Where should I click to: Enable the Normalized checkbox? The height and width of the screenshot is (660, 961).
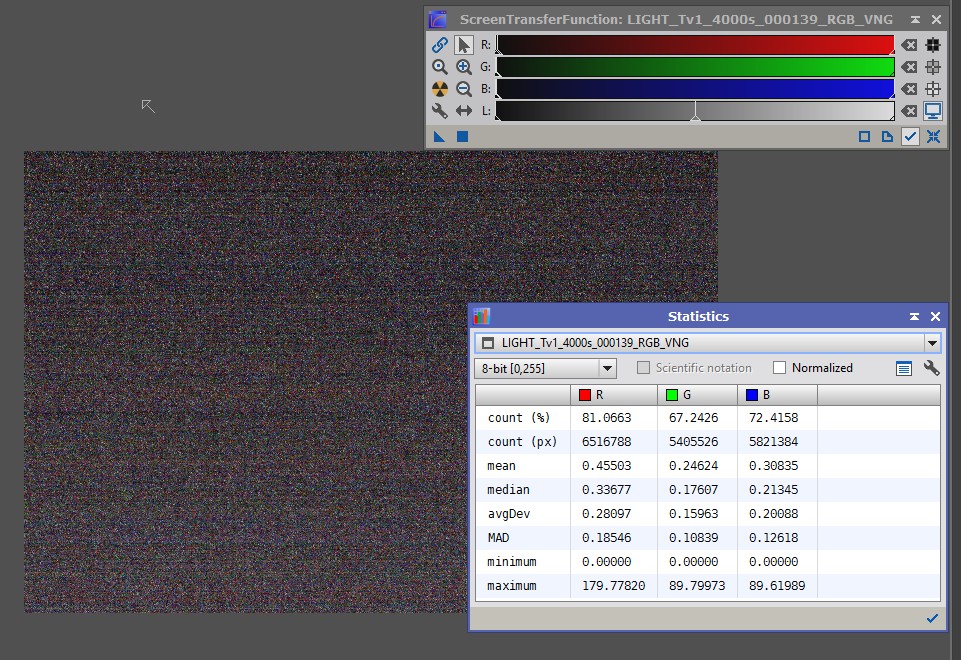click(x=779, y=368)
